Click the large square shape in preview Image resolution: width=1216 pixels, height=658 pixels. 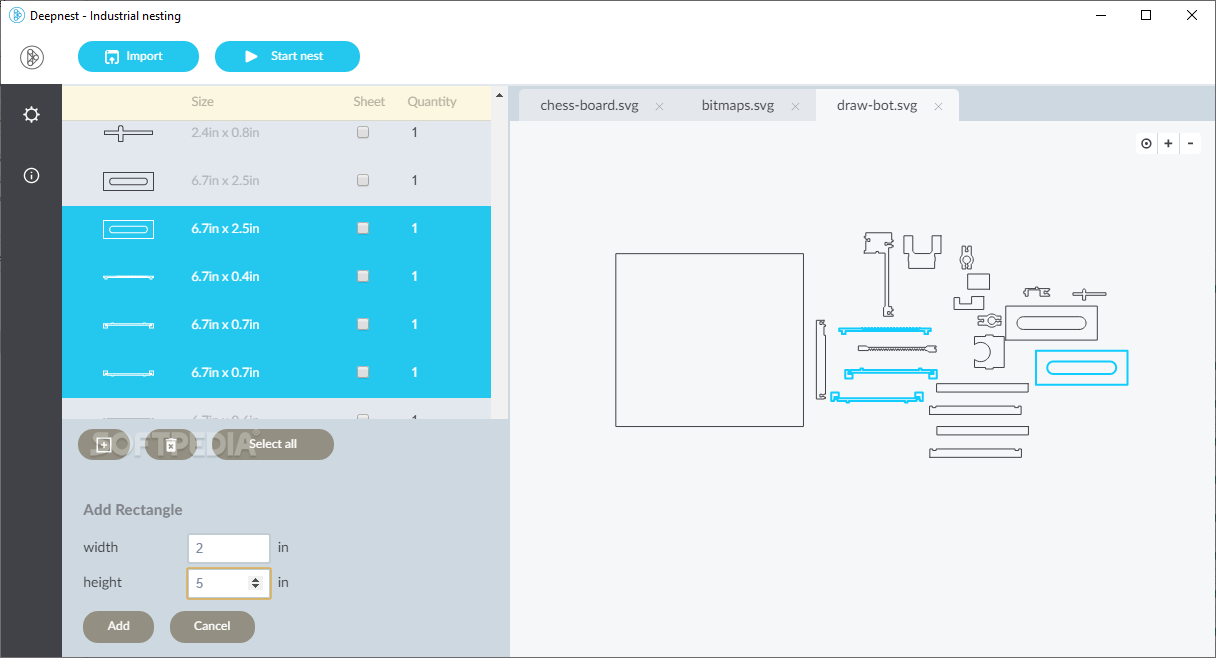pyautogui.click(x=710, y=340)
